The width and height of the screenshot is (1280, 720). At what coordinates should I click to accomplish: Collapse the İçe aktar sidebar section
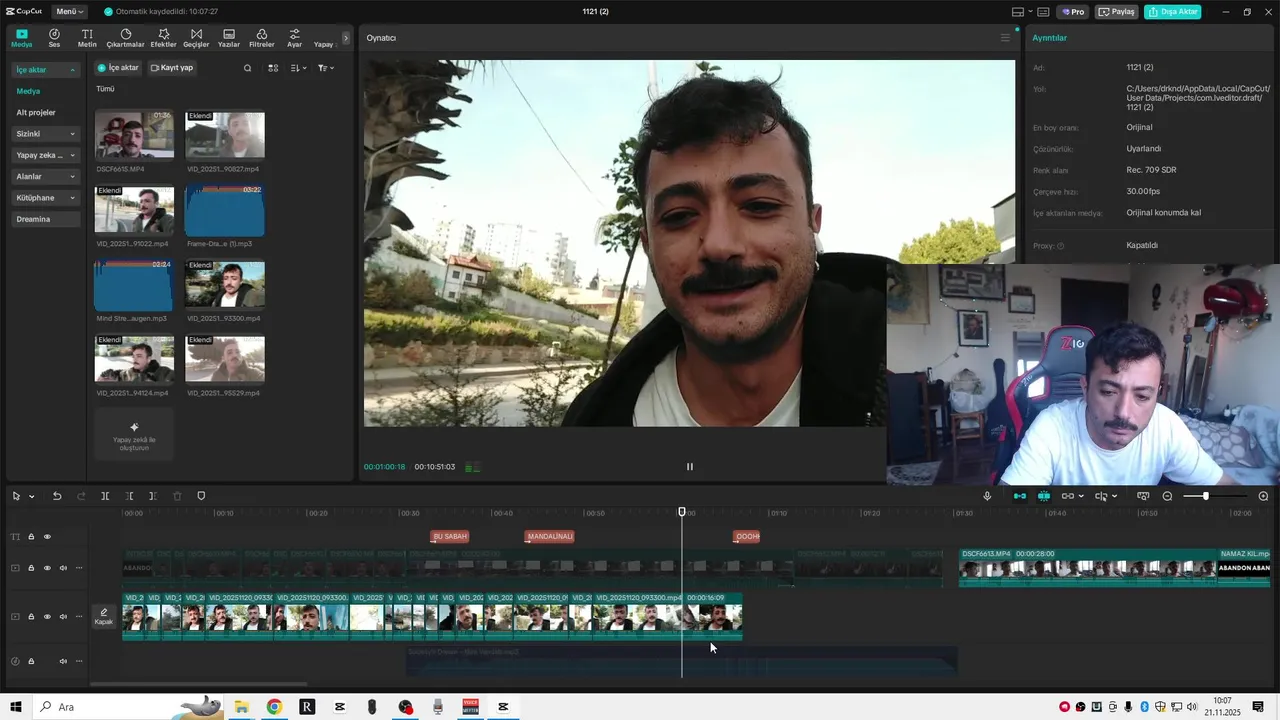[x=46, y=70]
